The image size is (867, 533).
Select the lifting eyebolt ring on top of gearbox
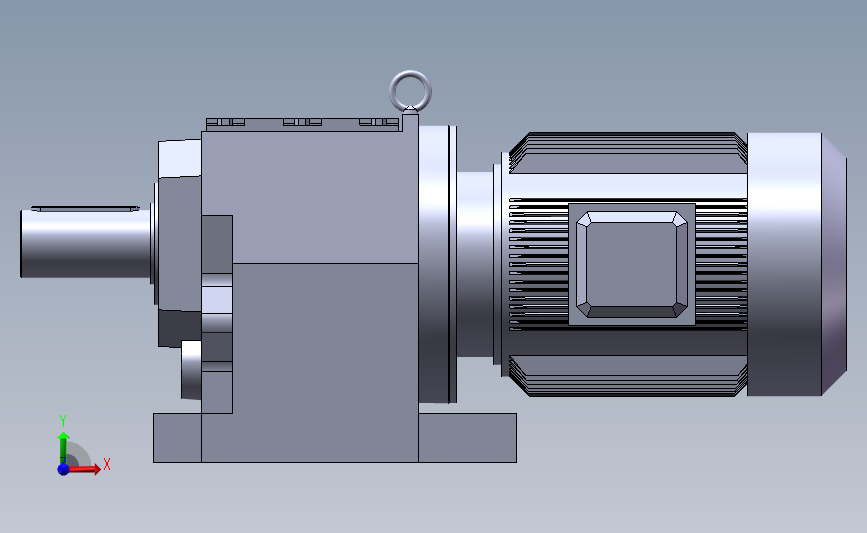coord(410,91)
